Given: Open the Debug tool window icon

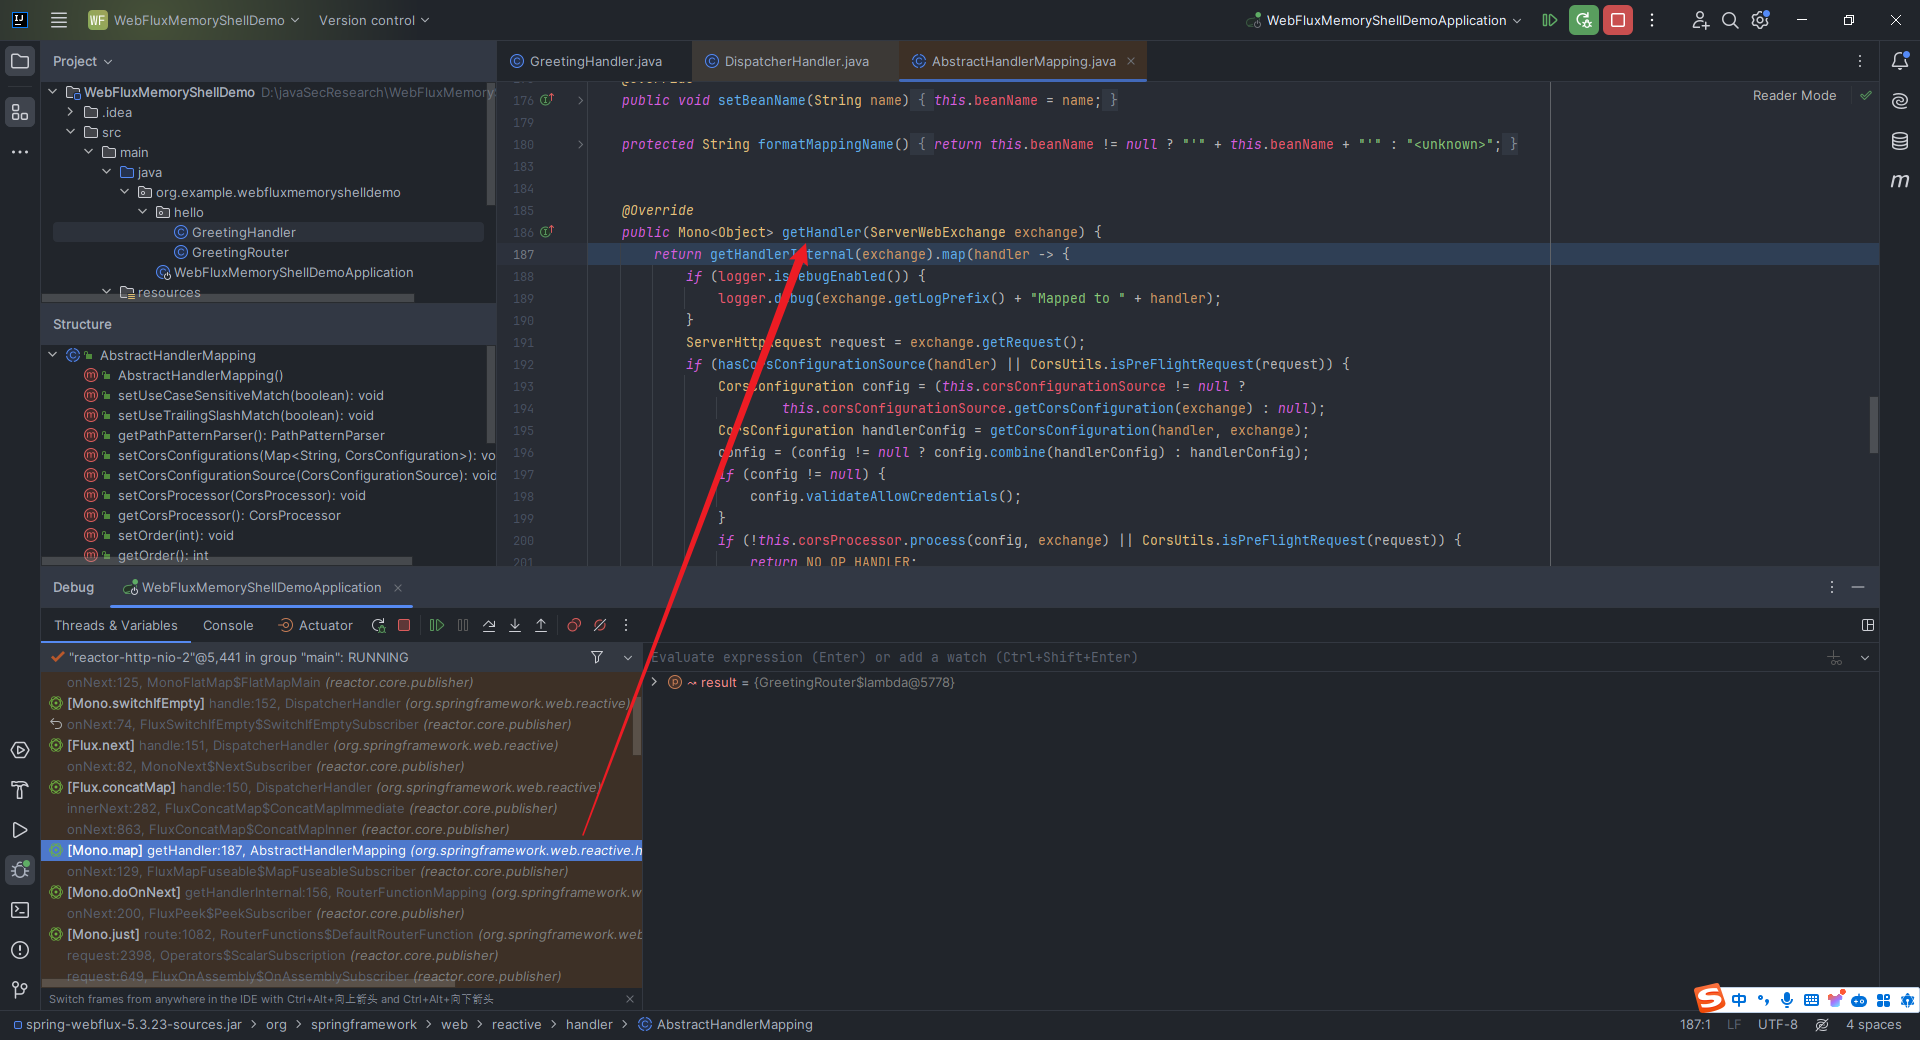Looking at the screenshot, I should 20,870.
